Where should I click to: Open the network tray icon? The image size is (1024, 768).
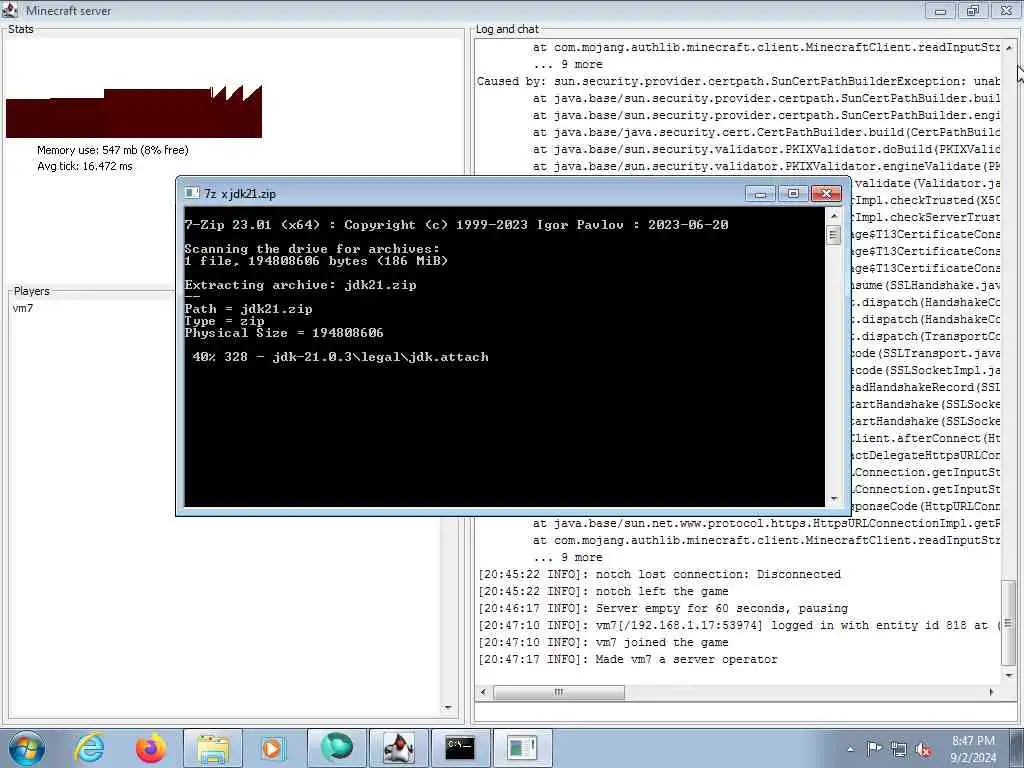(x=899, y=749)
